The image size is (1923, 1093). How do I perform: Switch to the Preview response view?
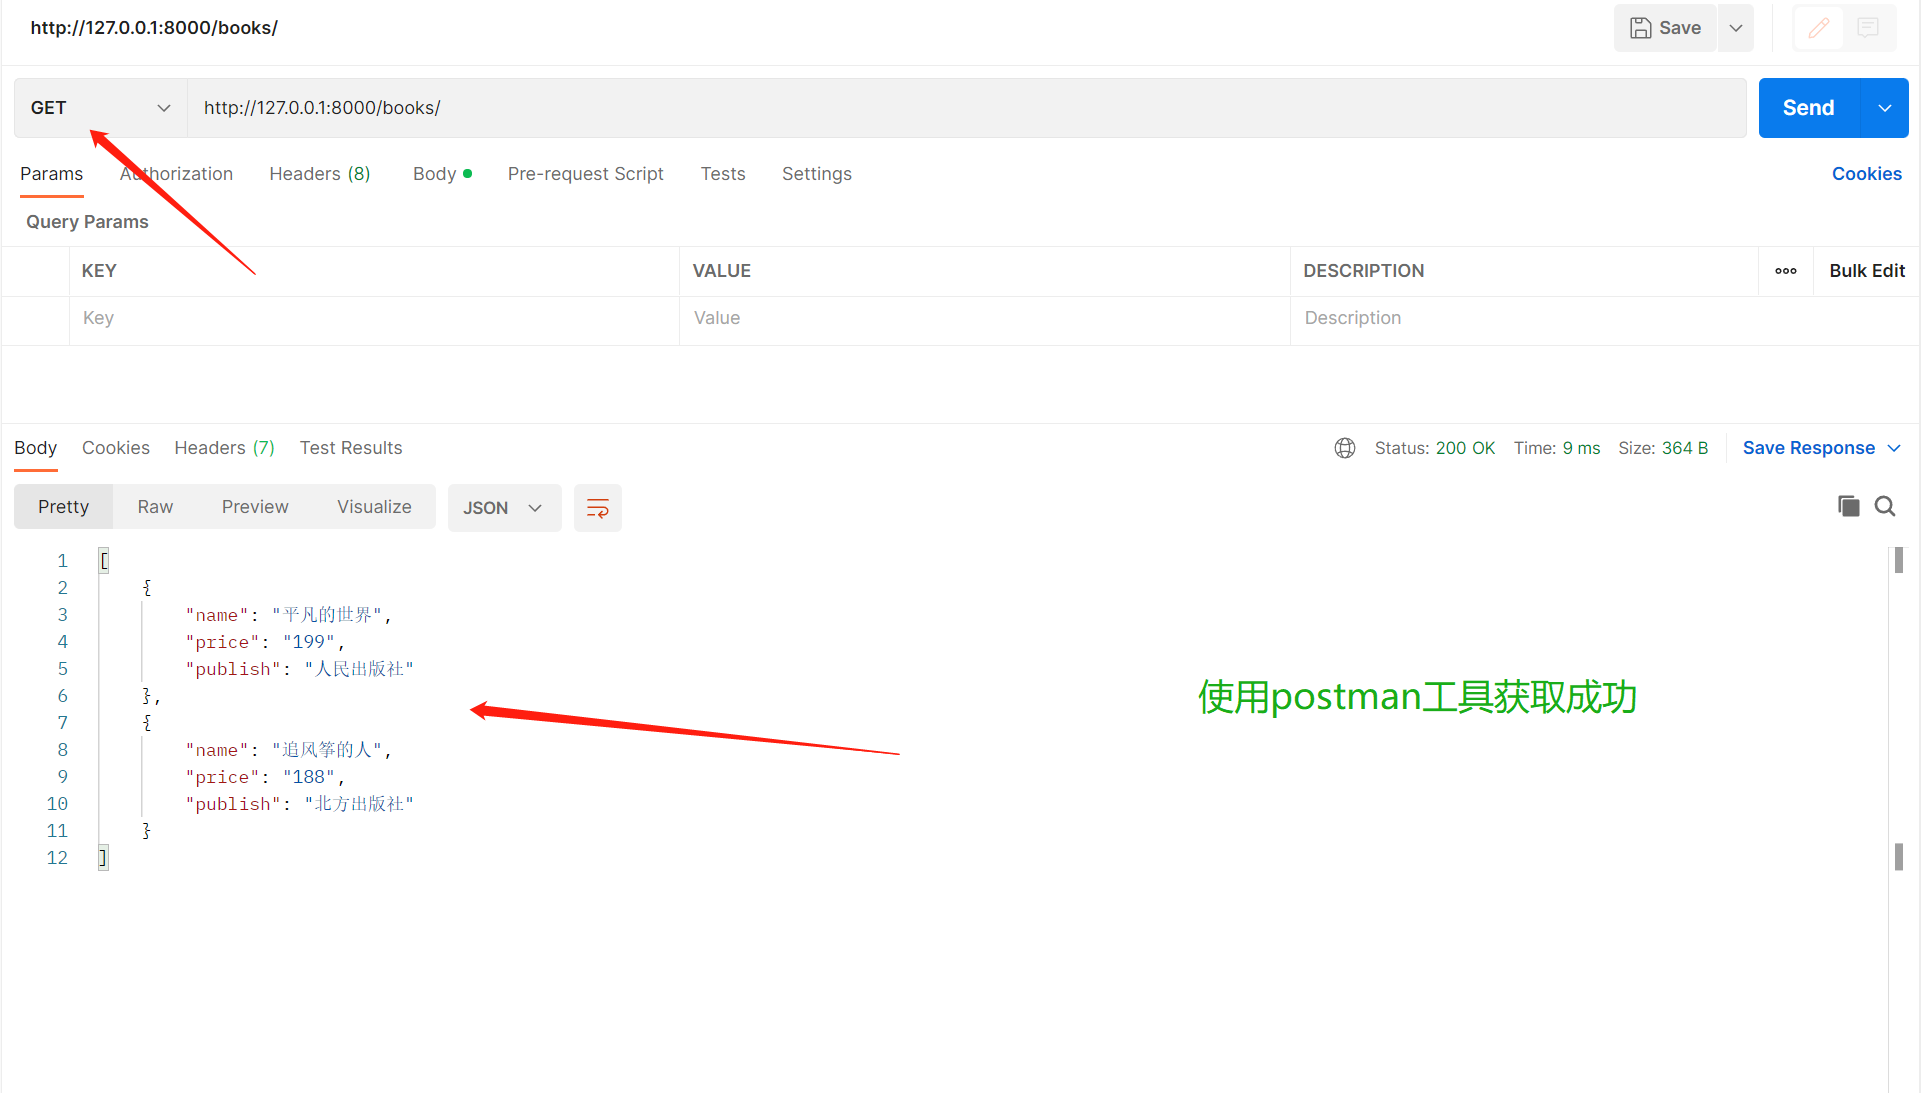[x=255, y=507]
